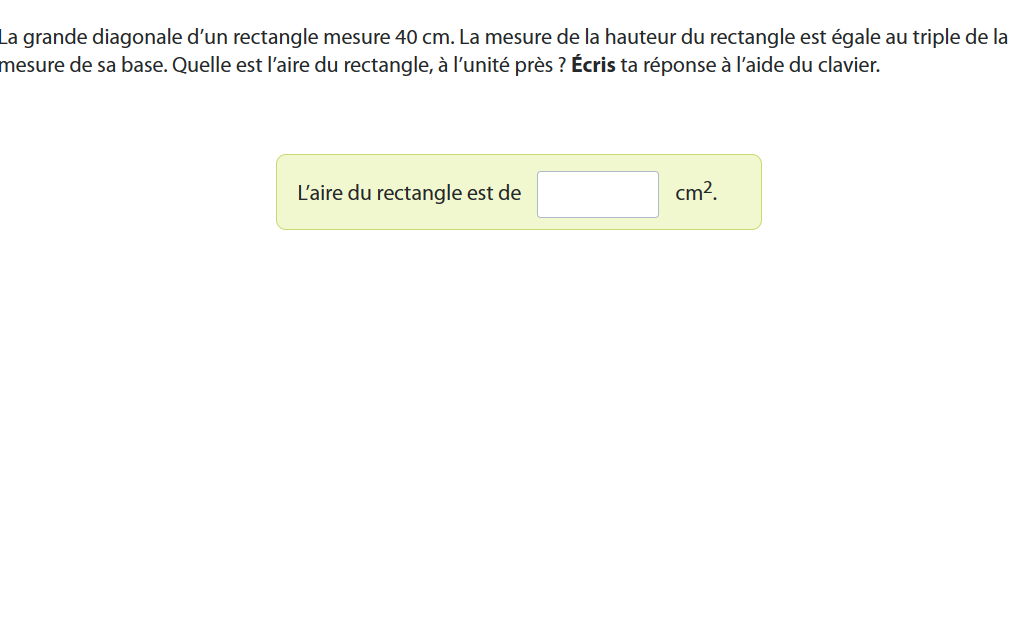Click the bold word "Écris"

coord(593,67)
